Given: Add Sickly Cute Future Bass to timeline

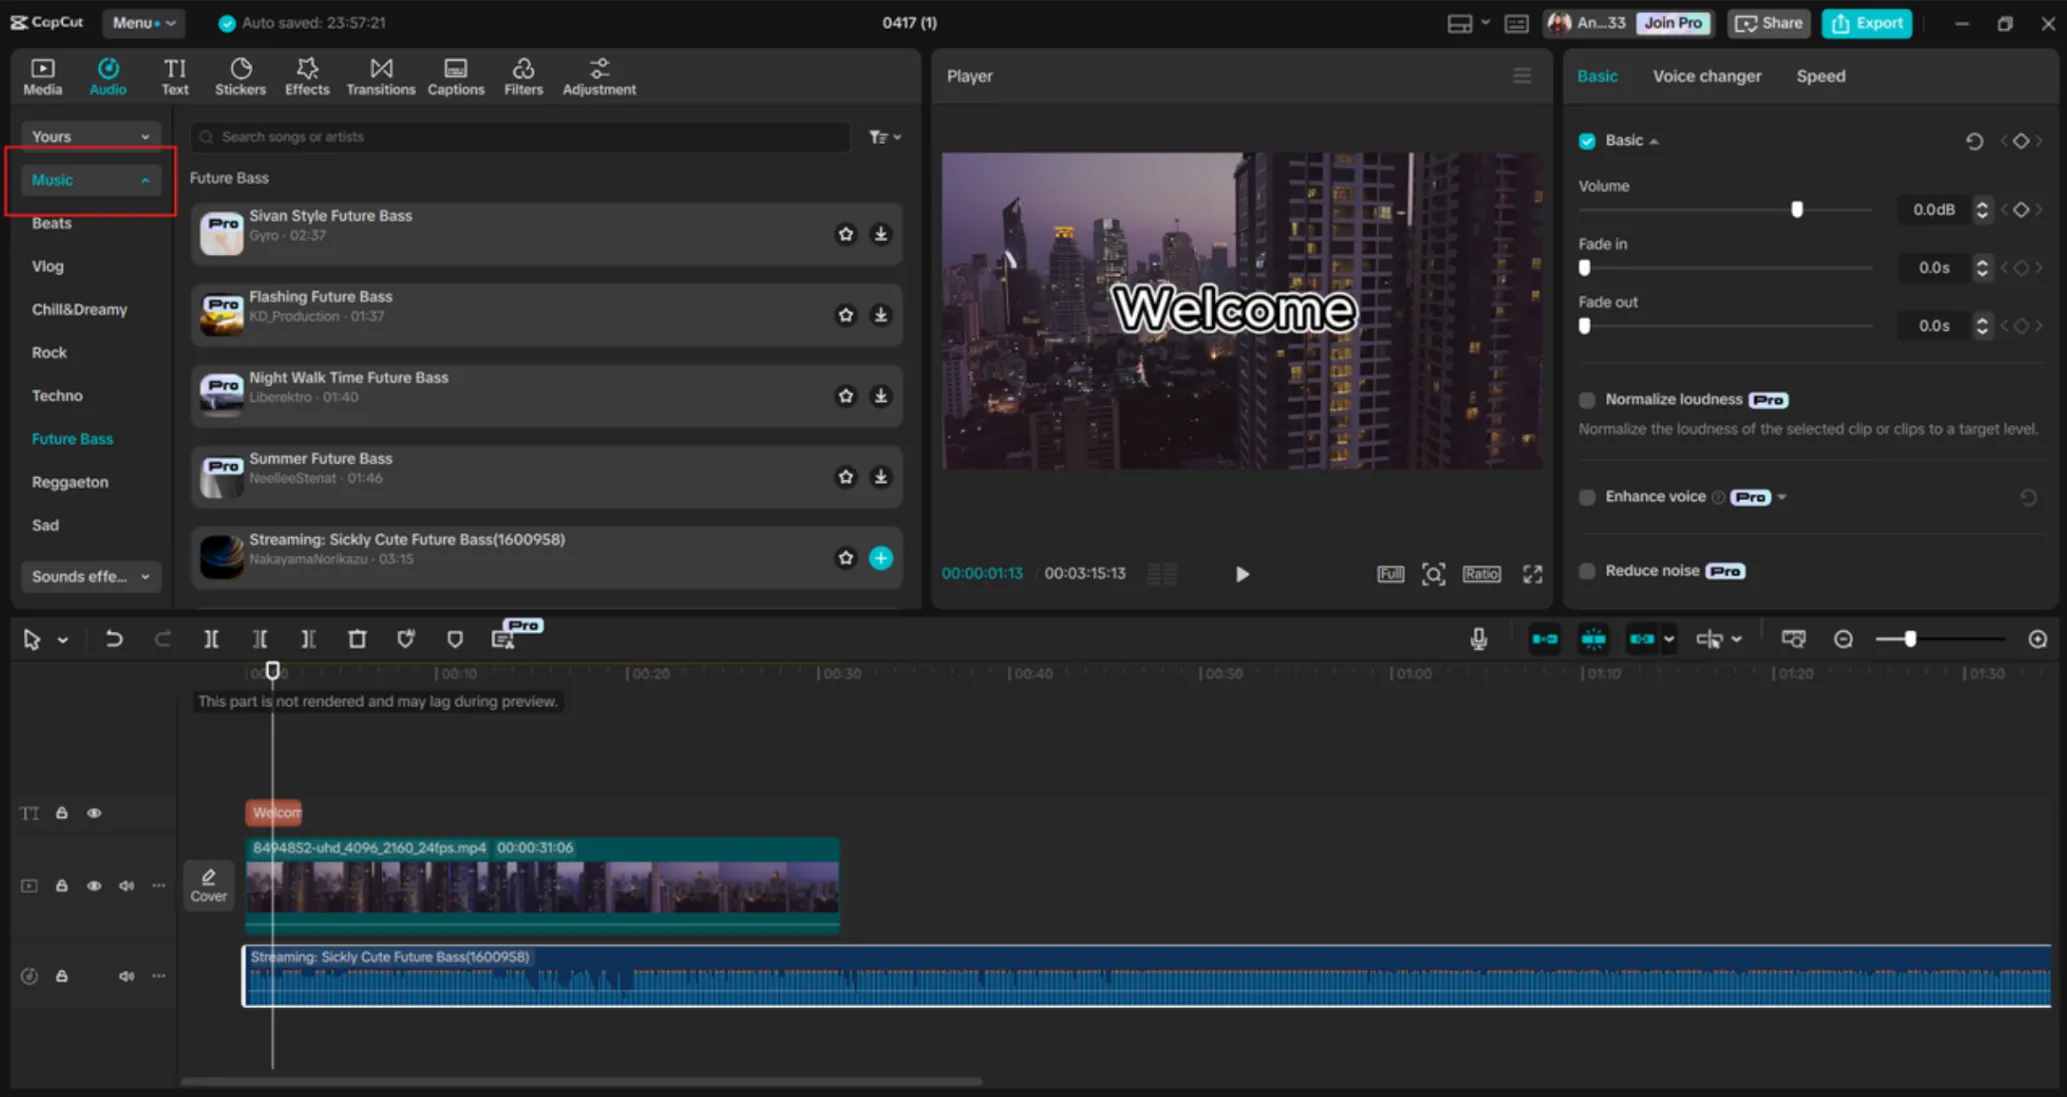Looking at the screenshot, I should [880, 558].
